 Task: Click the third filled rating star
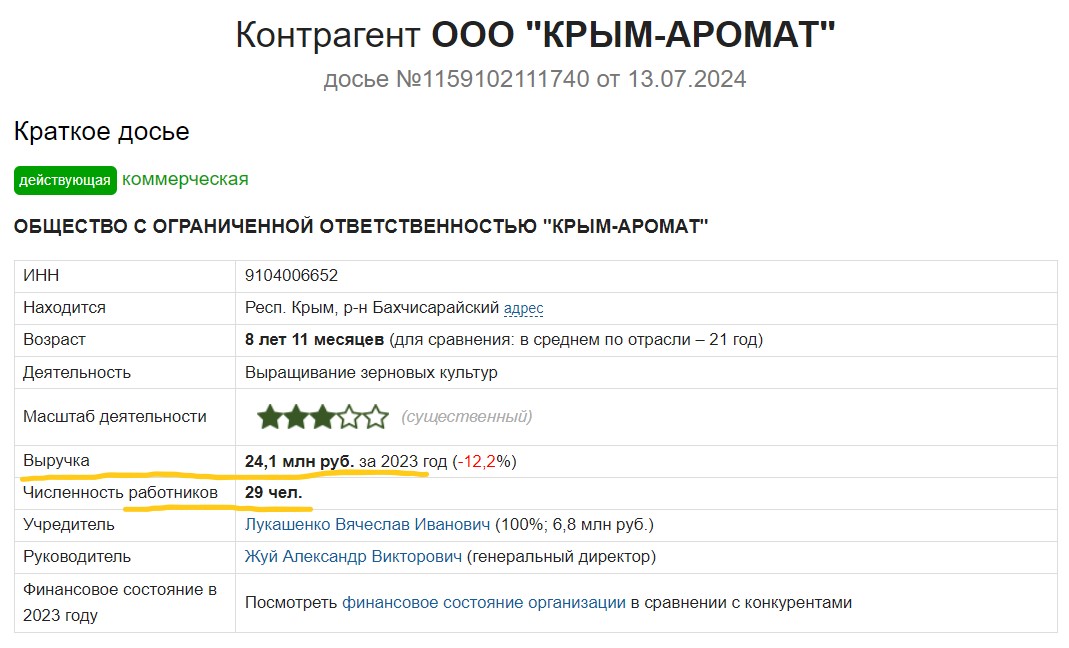coord(322,417)
